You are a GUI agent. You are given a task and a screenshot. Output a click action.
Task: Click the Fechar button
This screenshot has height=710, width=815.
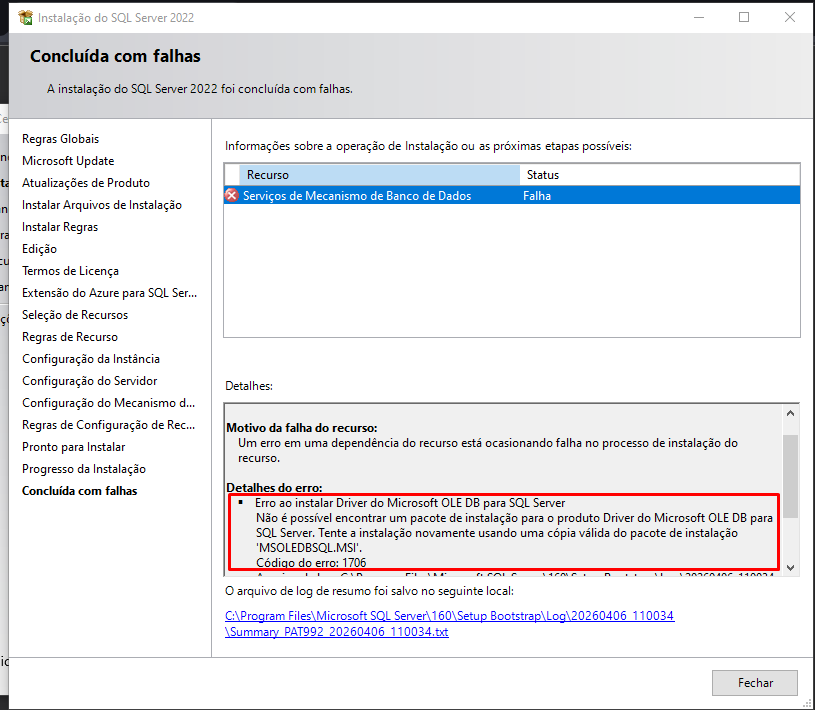755,682
